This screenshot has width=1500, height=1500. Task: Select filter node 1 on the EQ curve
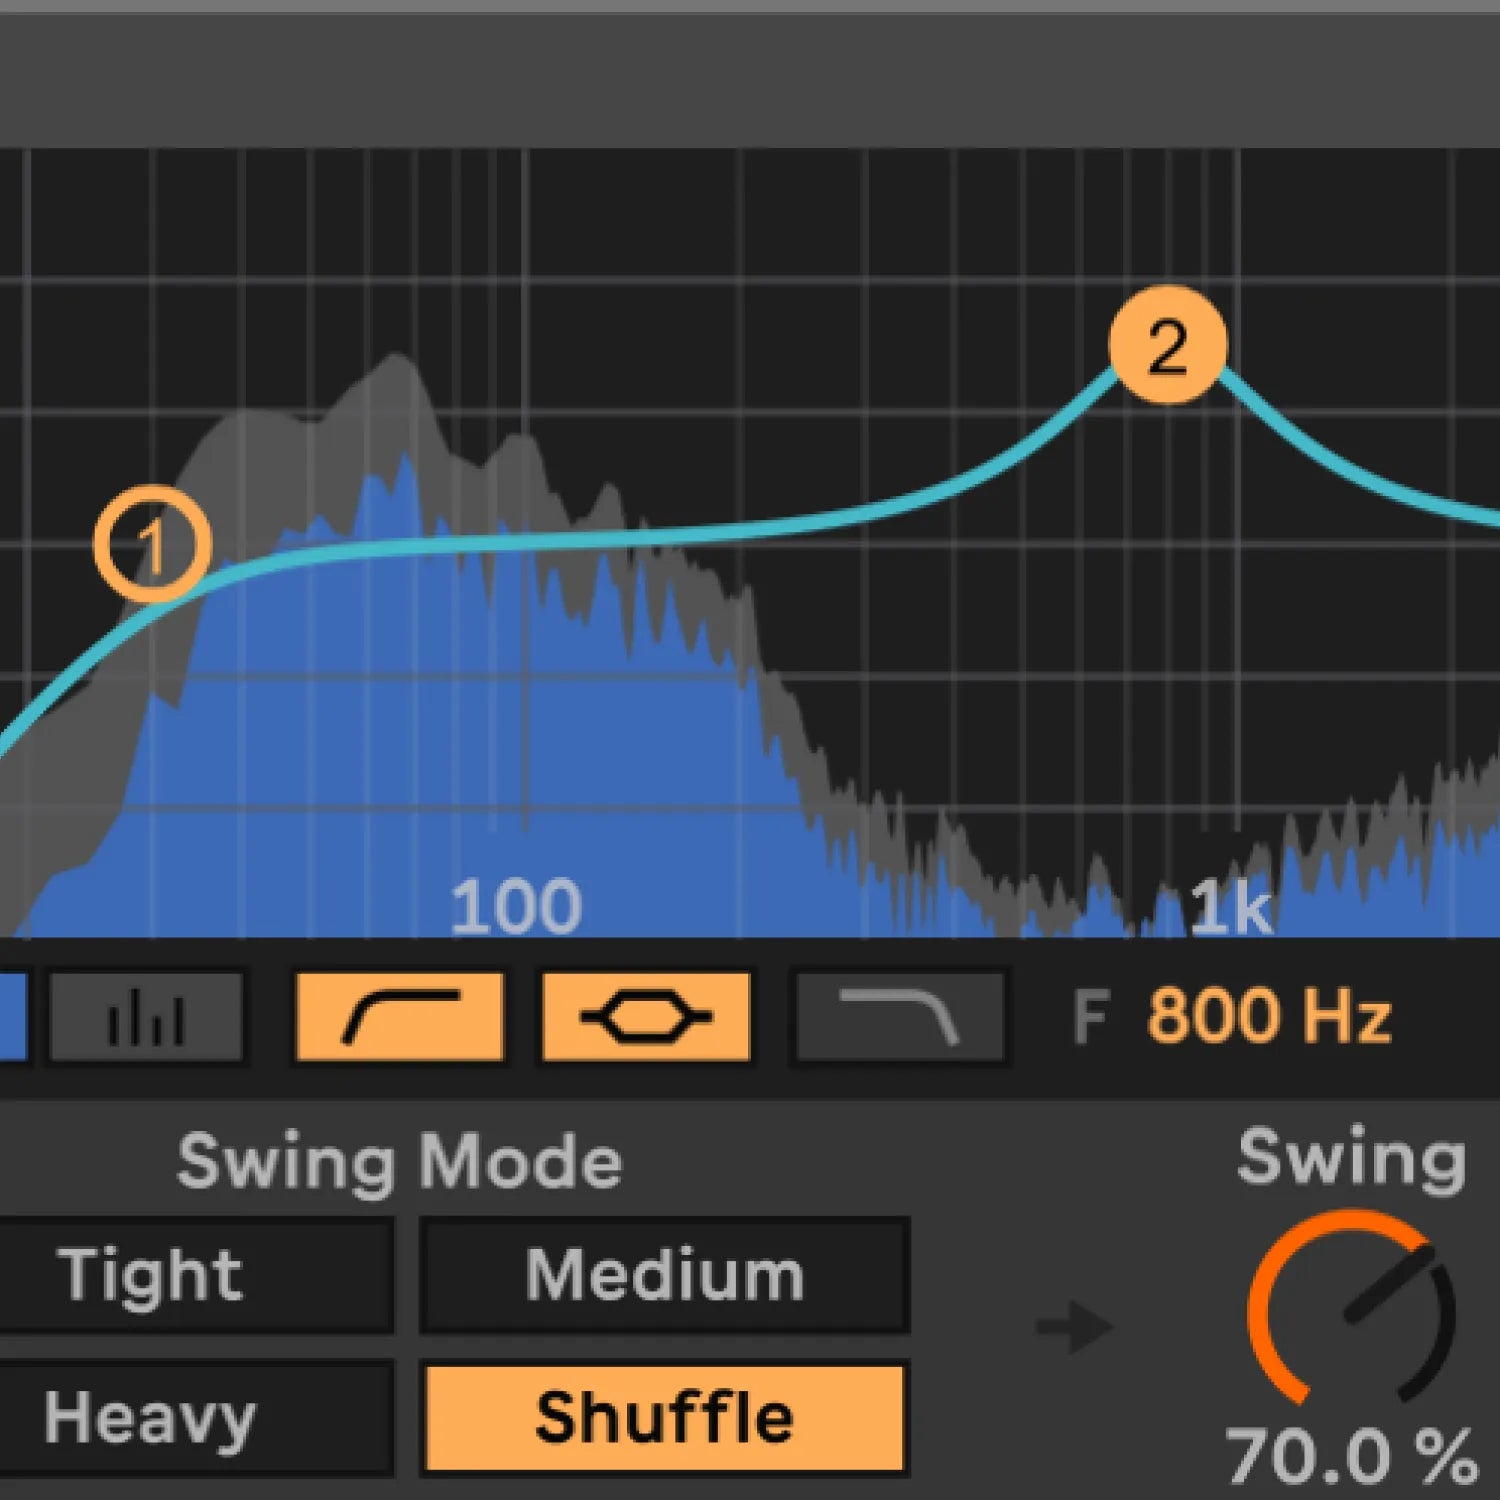pyautogui.click(x=153, y=544)
